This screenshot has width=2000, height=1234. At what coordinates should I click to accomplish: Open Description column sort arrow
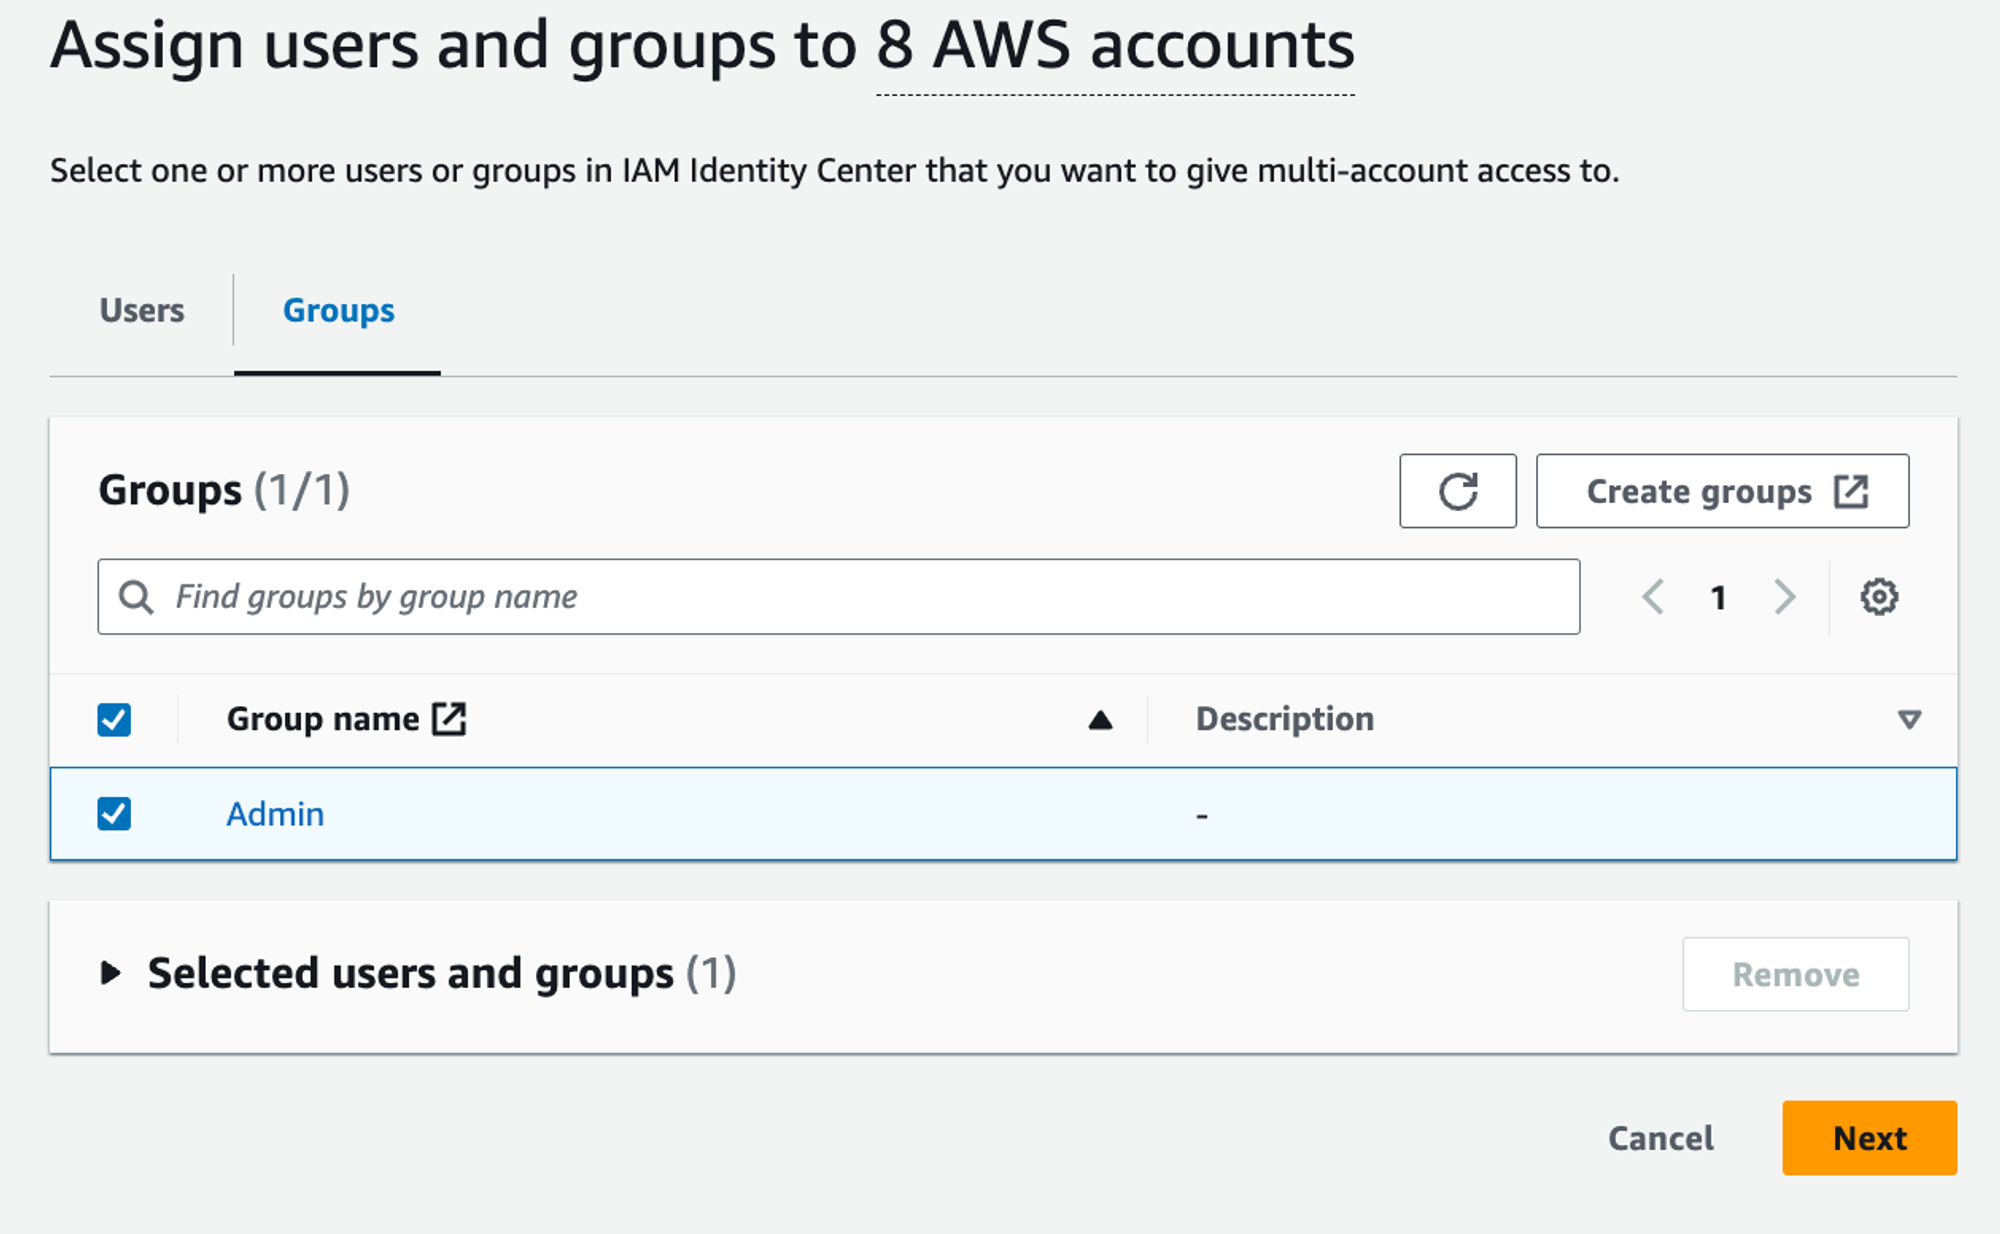click(1908, 720)
